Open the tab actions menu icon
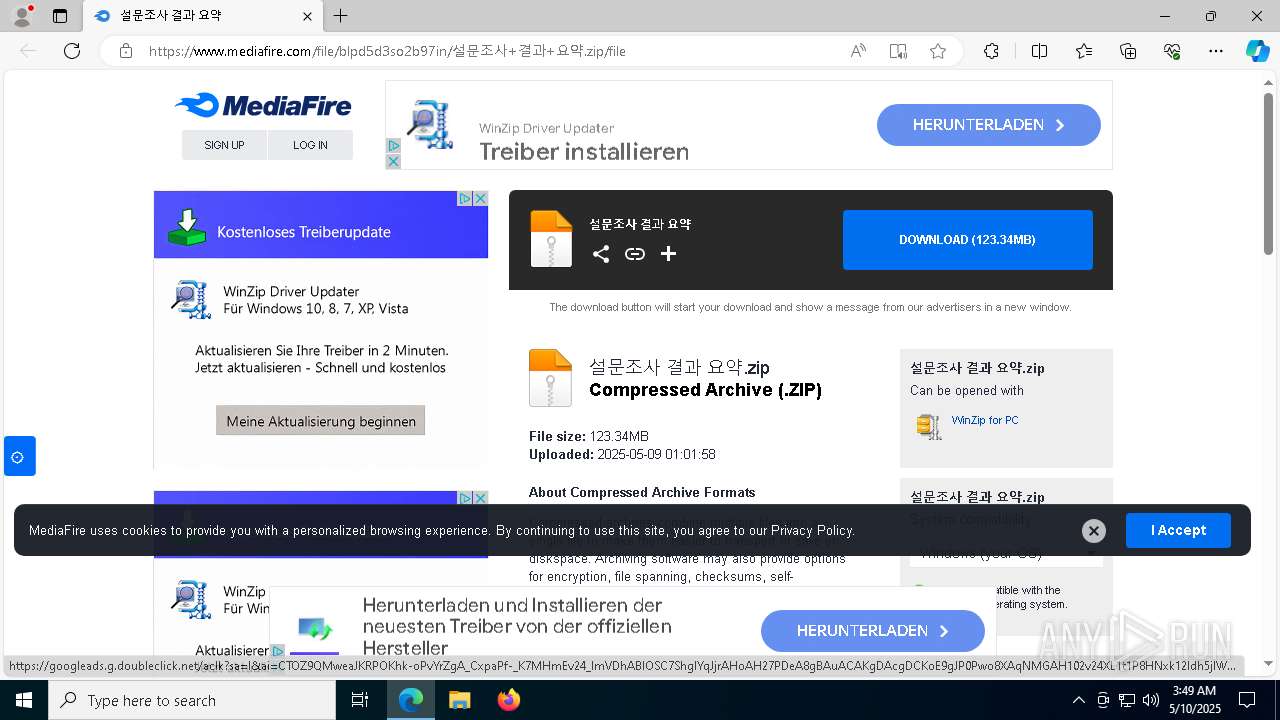 [x=60, y=16]
